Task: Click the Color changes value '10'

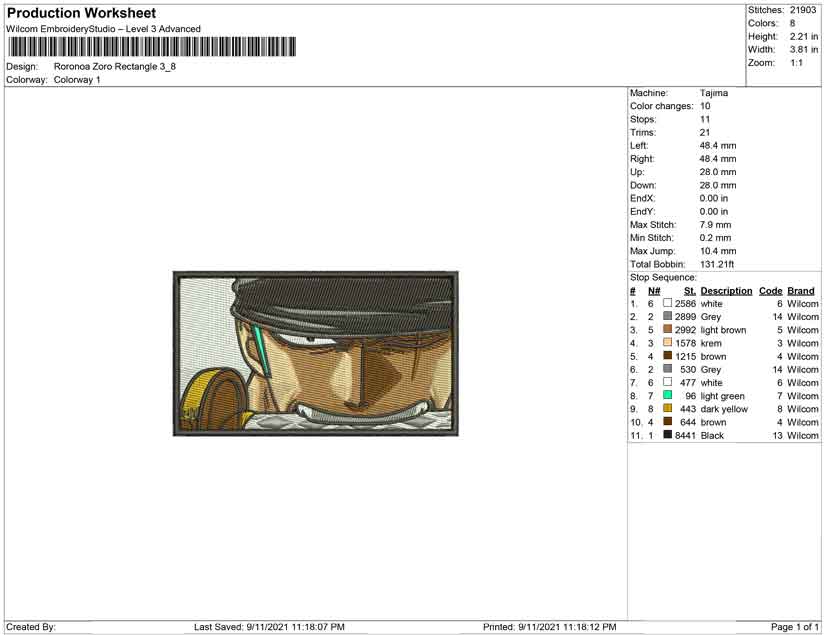Action: pos(705,106)
